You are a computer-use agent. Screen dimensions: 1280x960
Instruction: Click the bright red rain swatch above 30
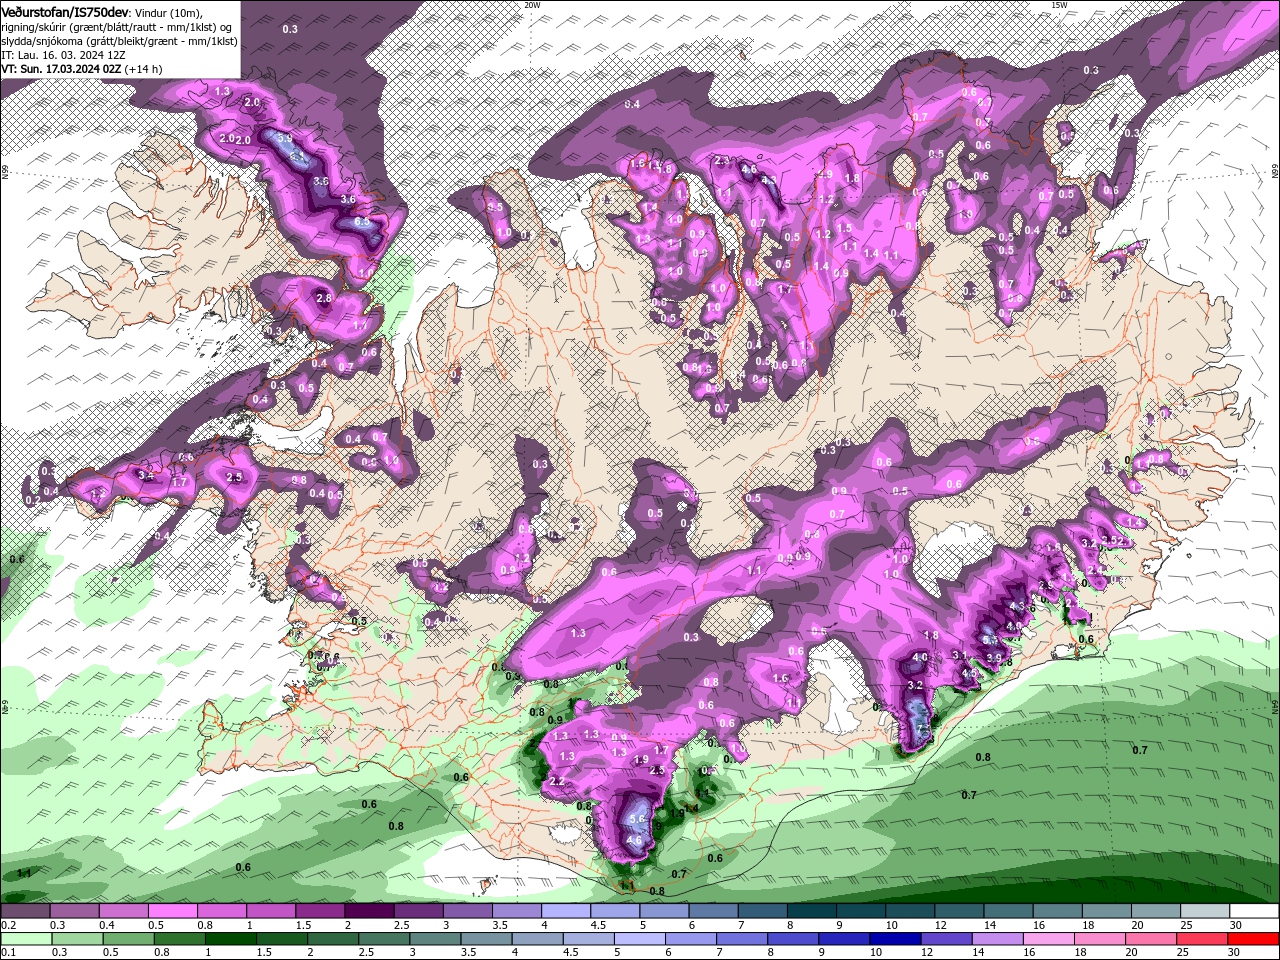[1254, 939]
